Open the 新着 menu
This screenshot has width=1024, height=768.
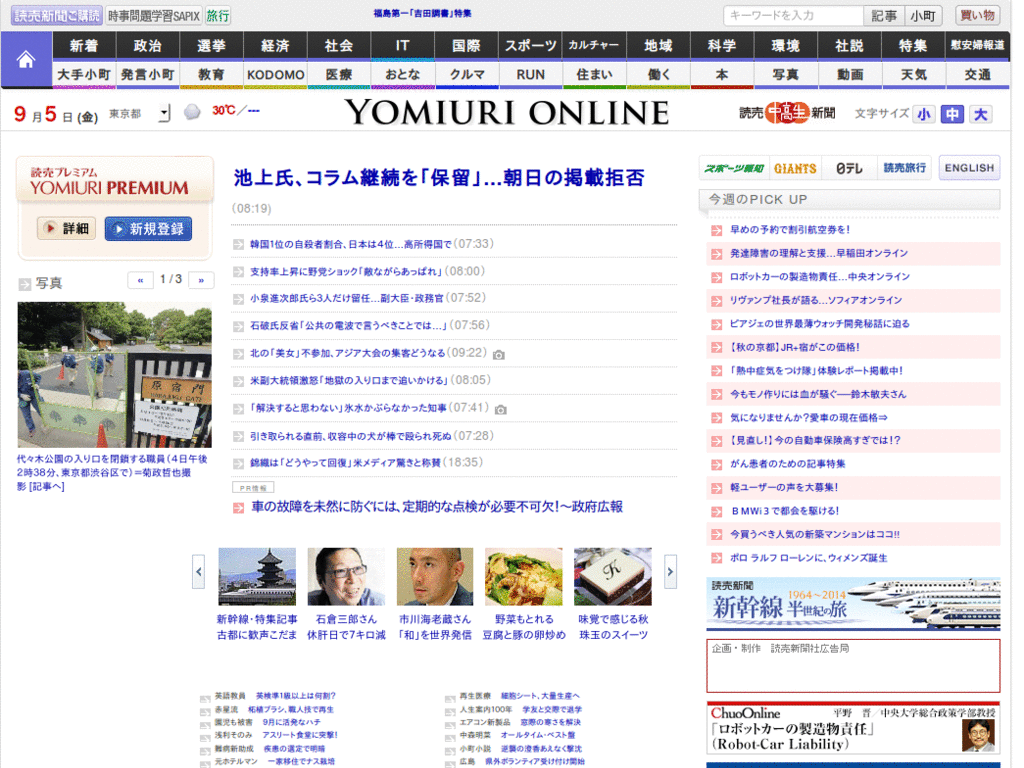(x=84, y=46)
